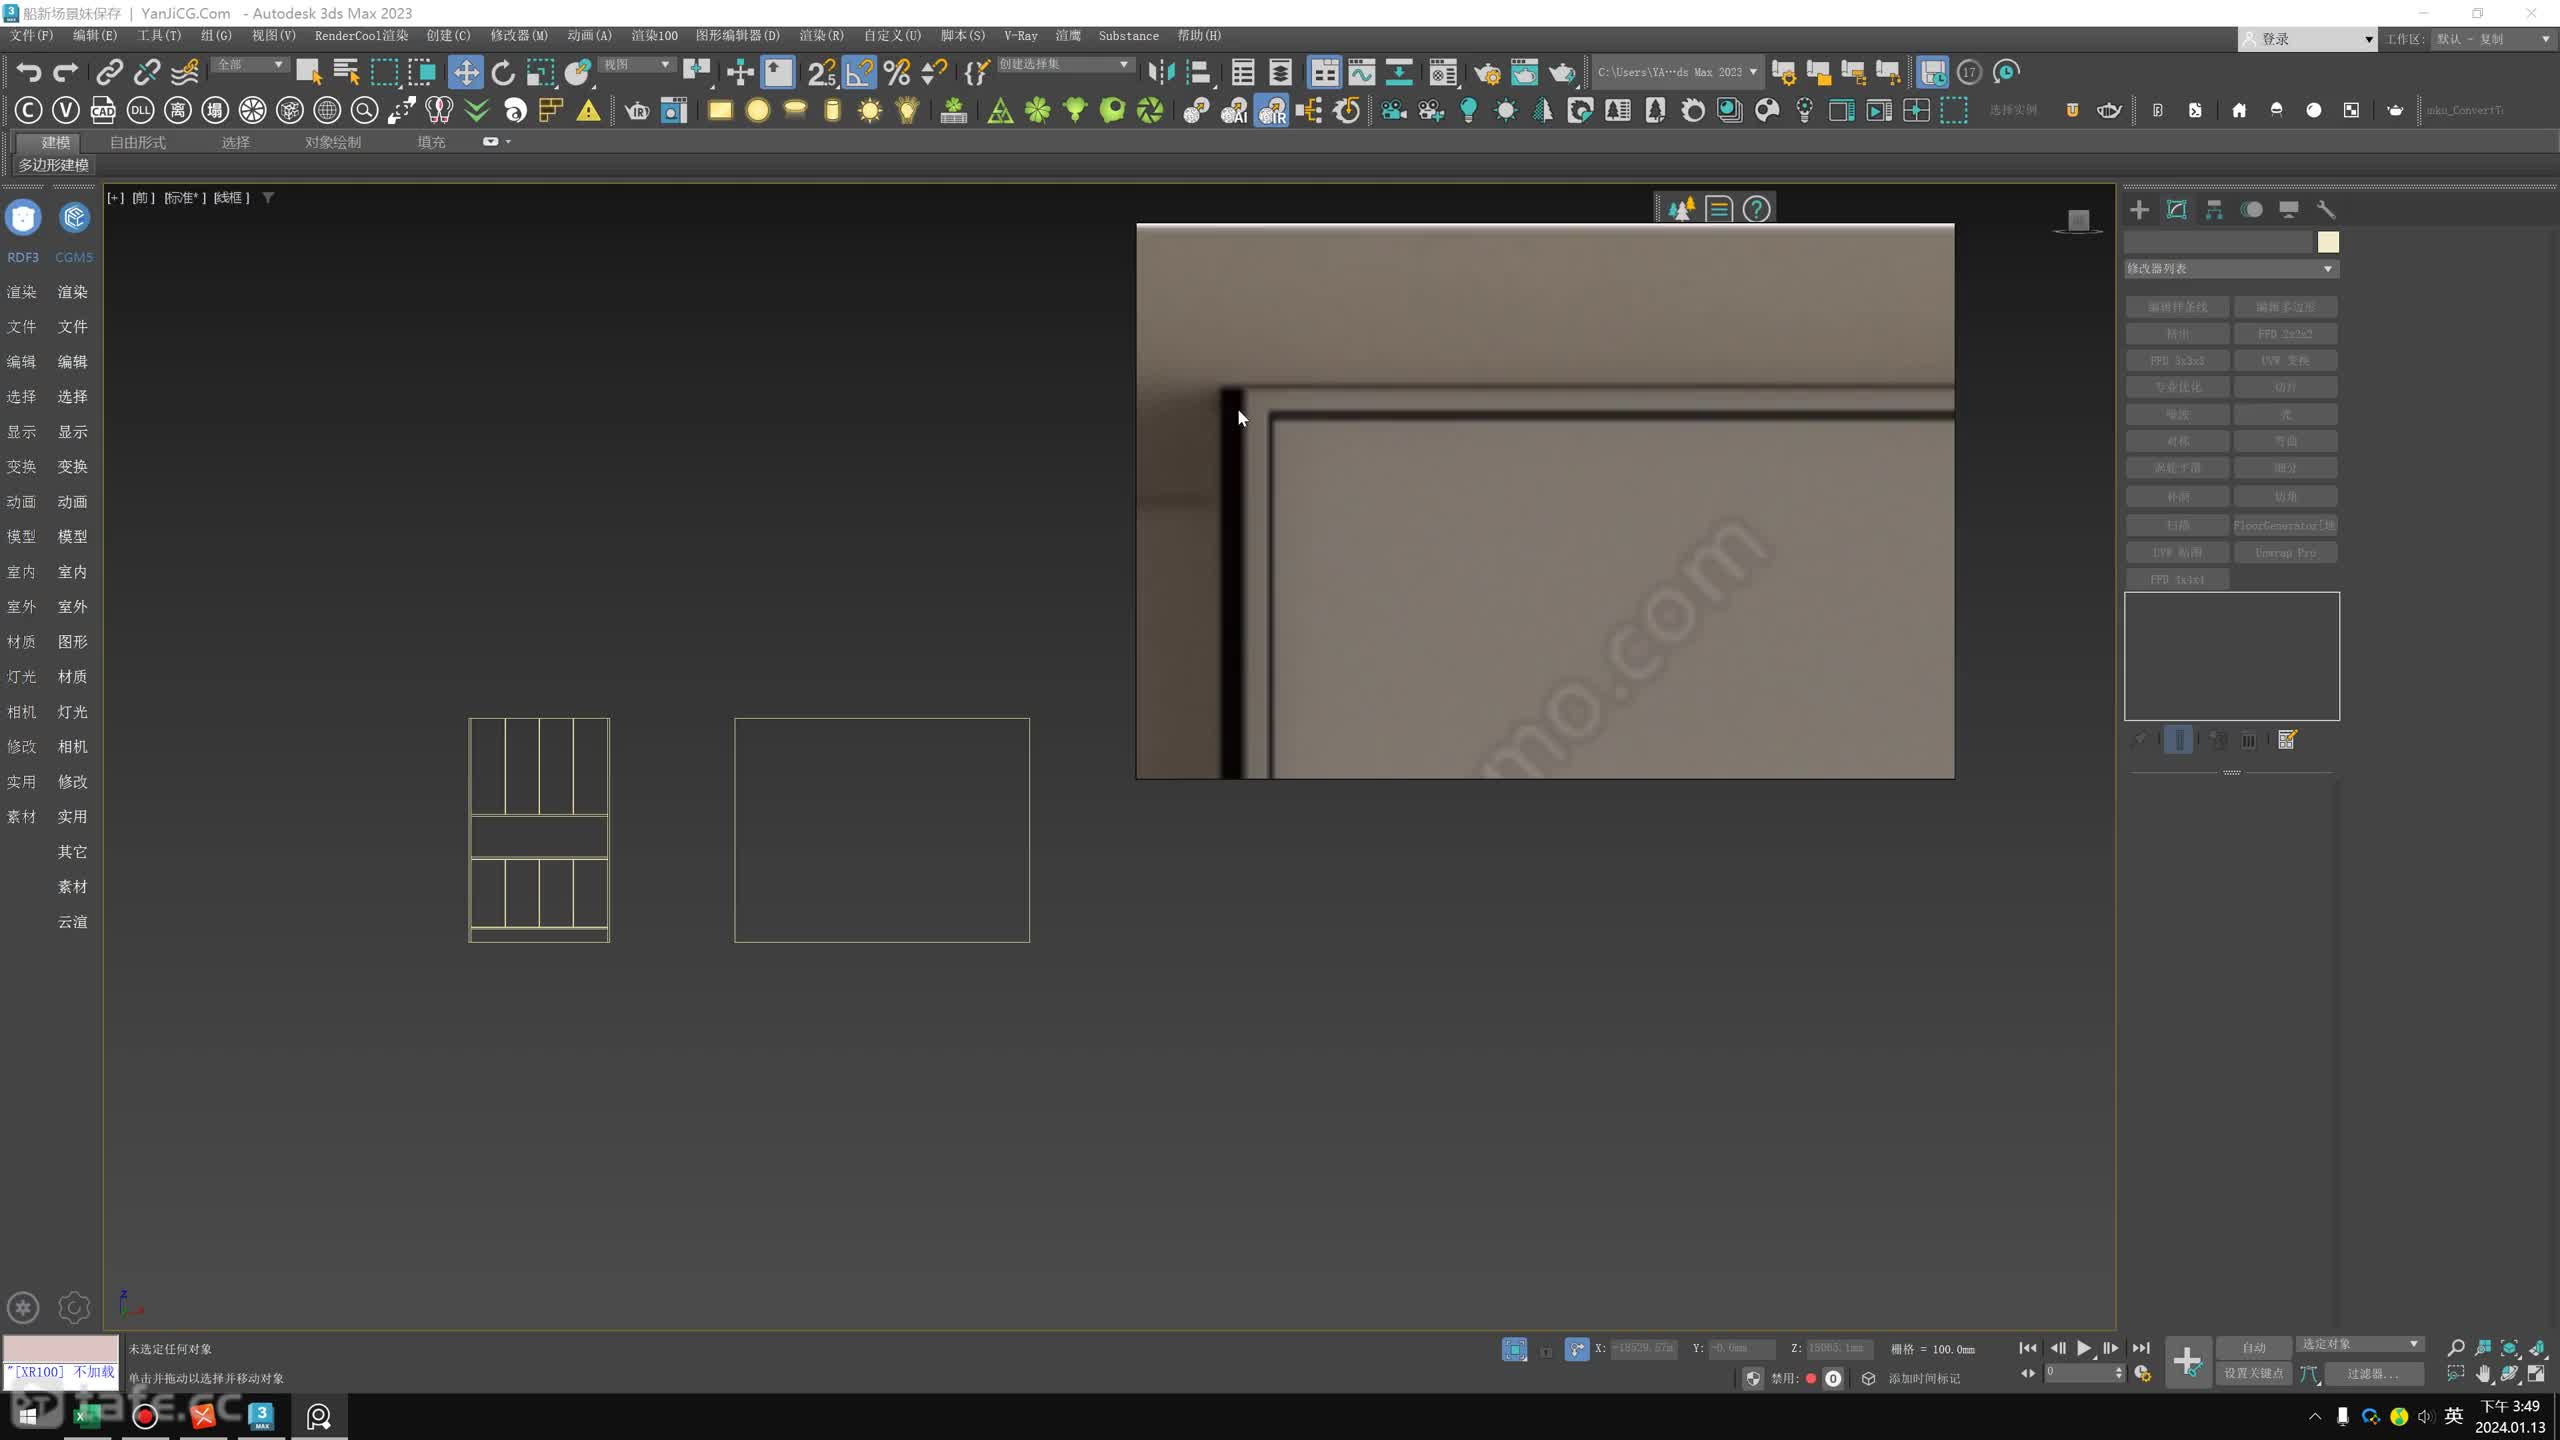2560x1440 pixels.
Task: Click the yellow sun light icon
Action: coord(870,110)
